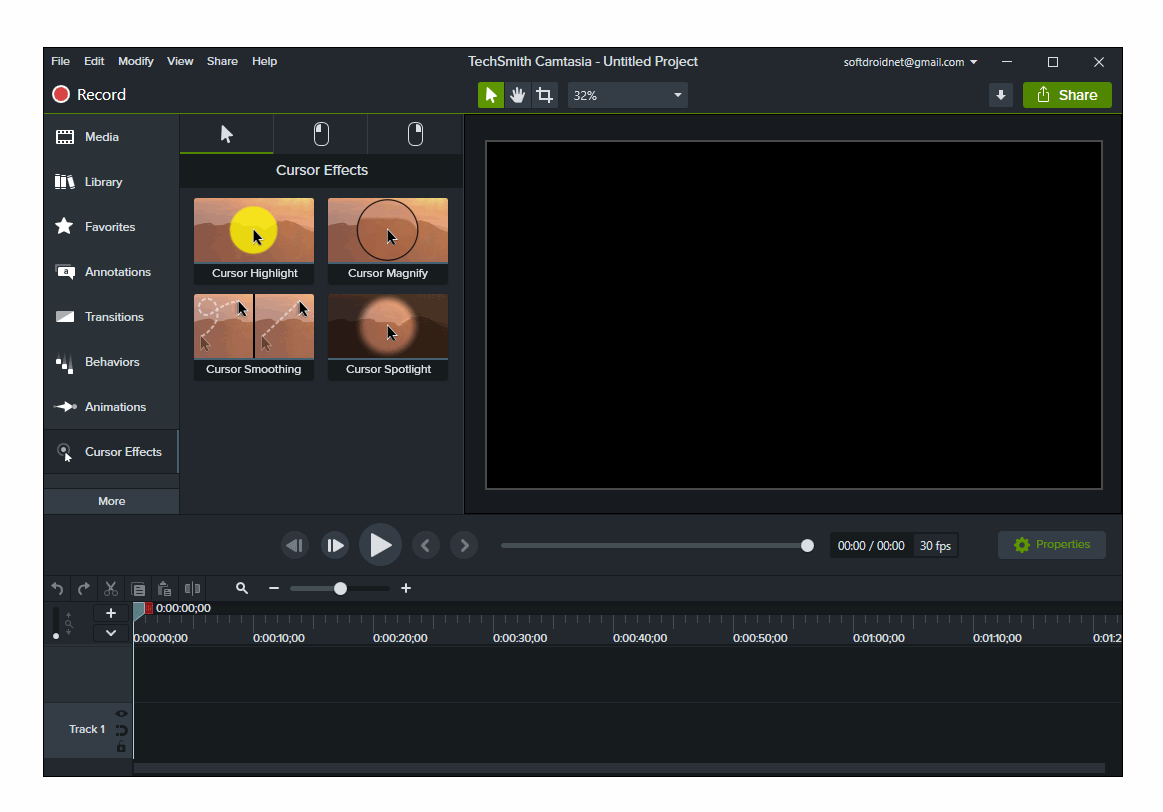Image resolution: width=1163 pixels, height=812 pixels.
Task: Jump to the next marker arrow
Action: (464, 546)
